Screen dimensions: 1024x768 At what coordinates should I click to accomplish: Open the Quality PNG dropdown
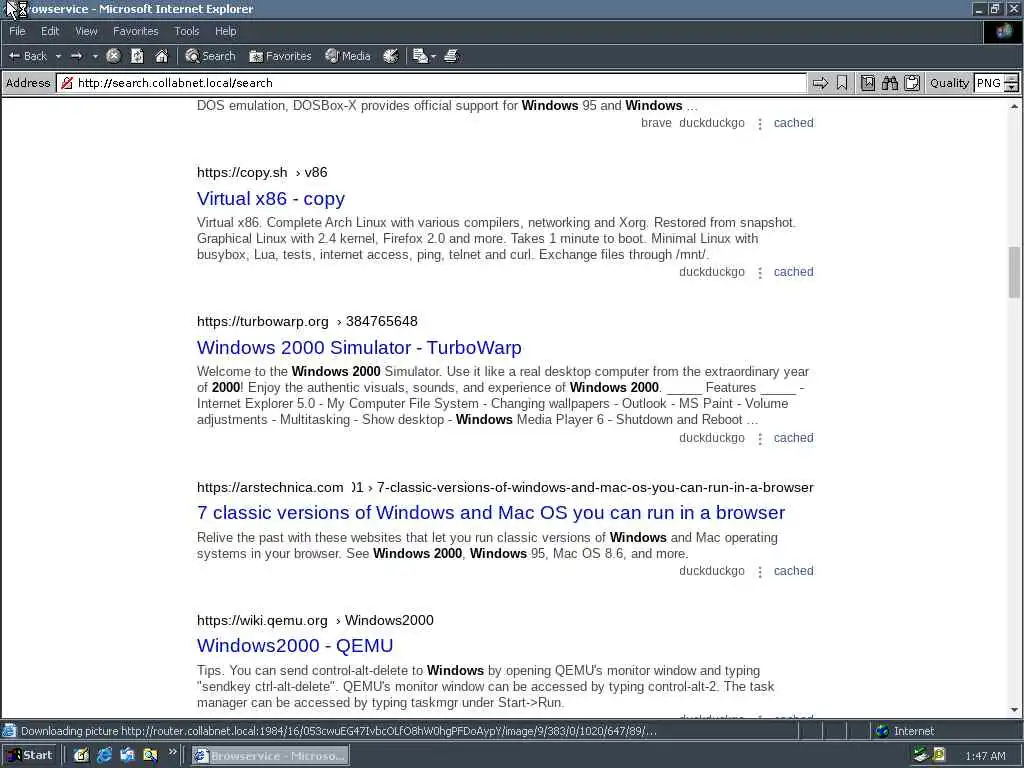(x=996, y=83)
